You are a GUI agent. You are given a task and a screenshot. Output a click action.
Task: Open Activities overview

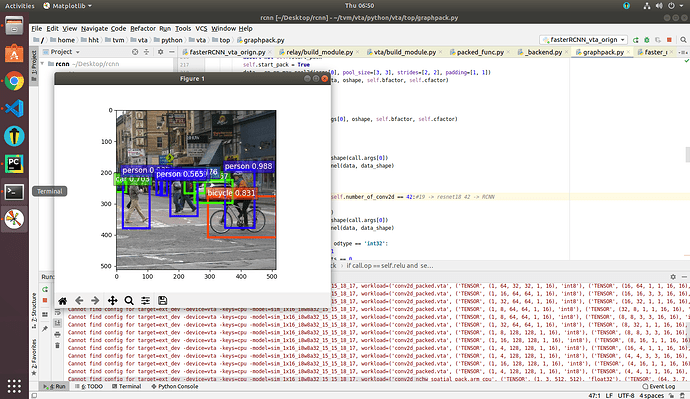19,6
